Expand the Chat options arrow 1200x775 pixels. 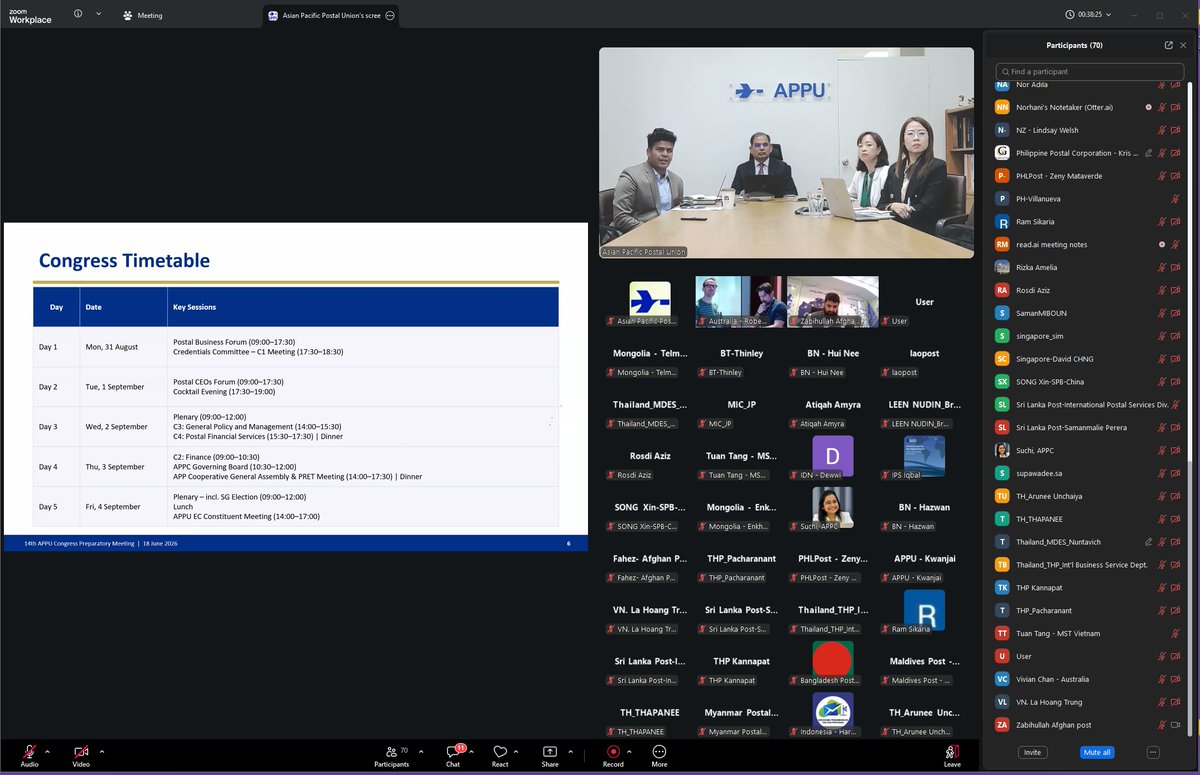pyautogui.click(x=472, y=752)
